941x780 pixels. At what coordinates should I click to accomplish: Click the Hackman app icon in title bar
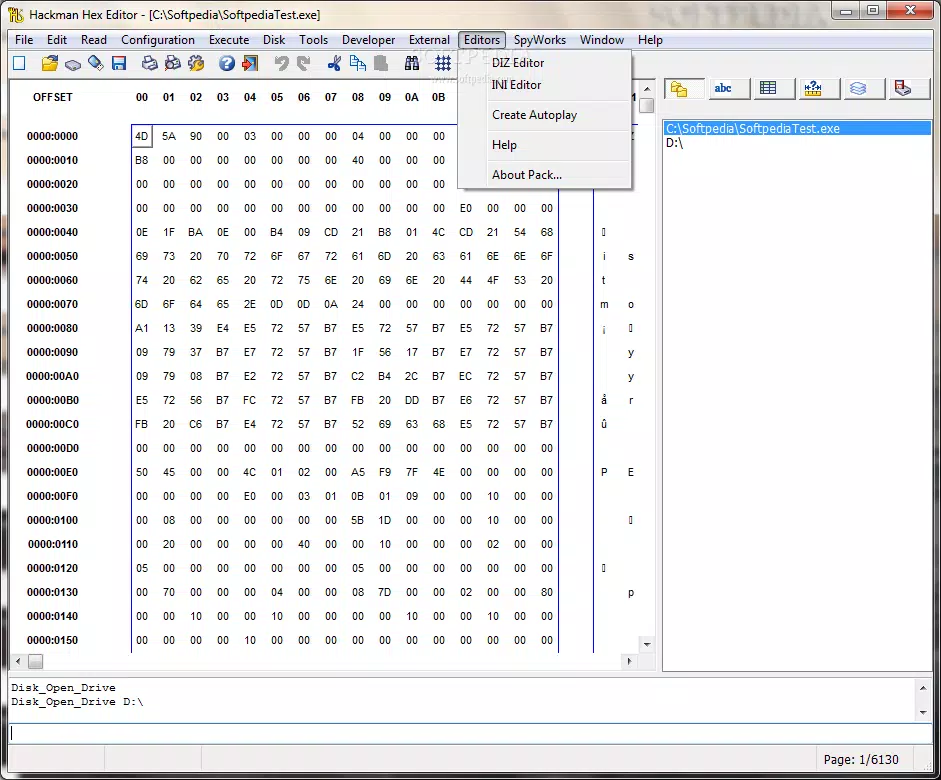pyautogui.click(x=16, y=14)
